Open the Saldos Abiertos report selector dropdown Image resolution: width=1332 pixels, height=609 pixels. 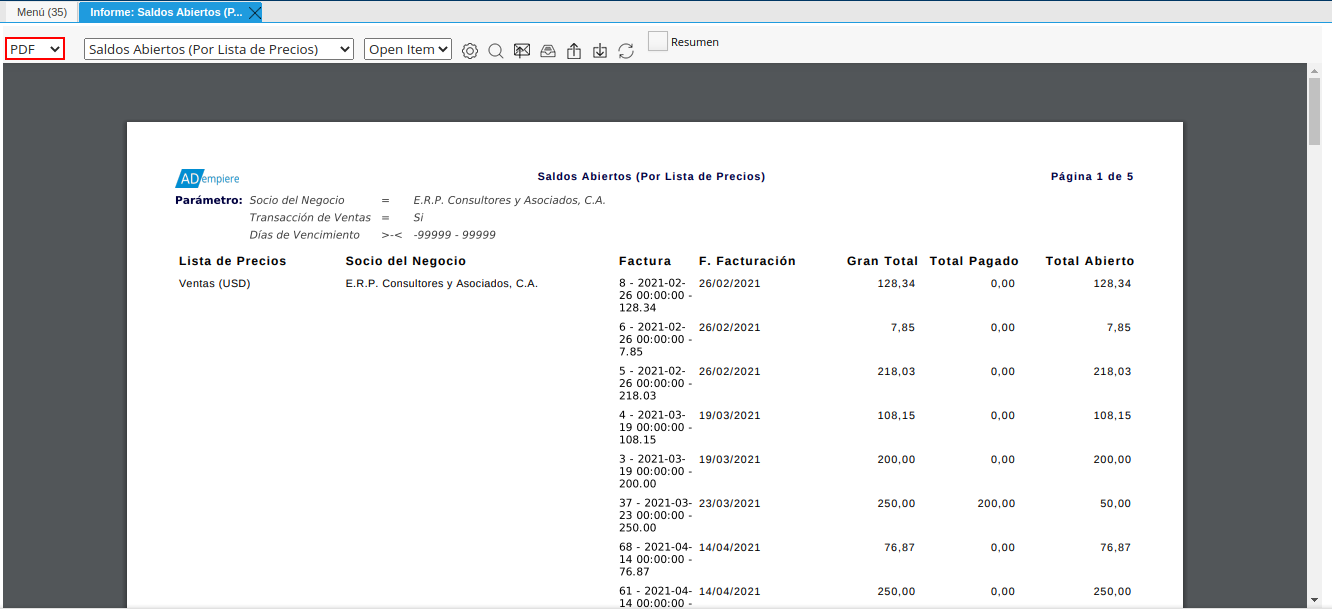[219, 49]
